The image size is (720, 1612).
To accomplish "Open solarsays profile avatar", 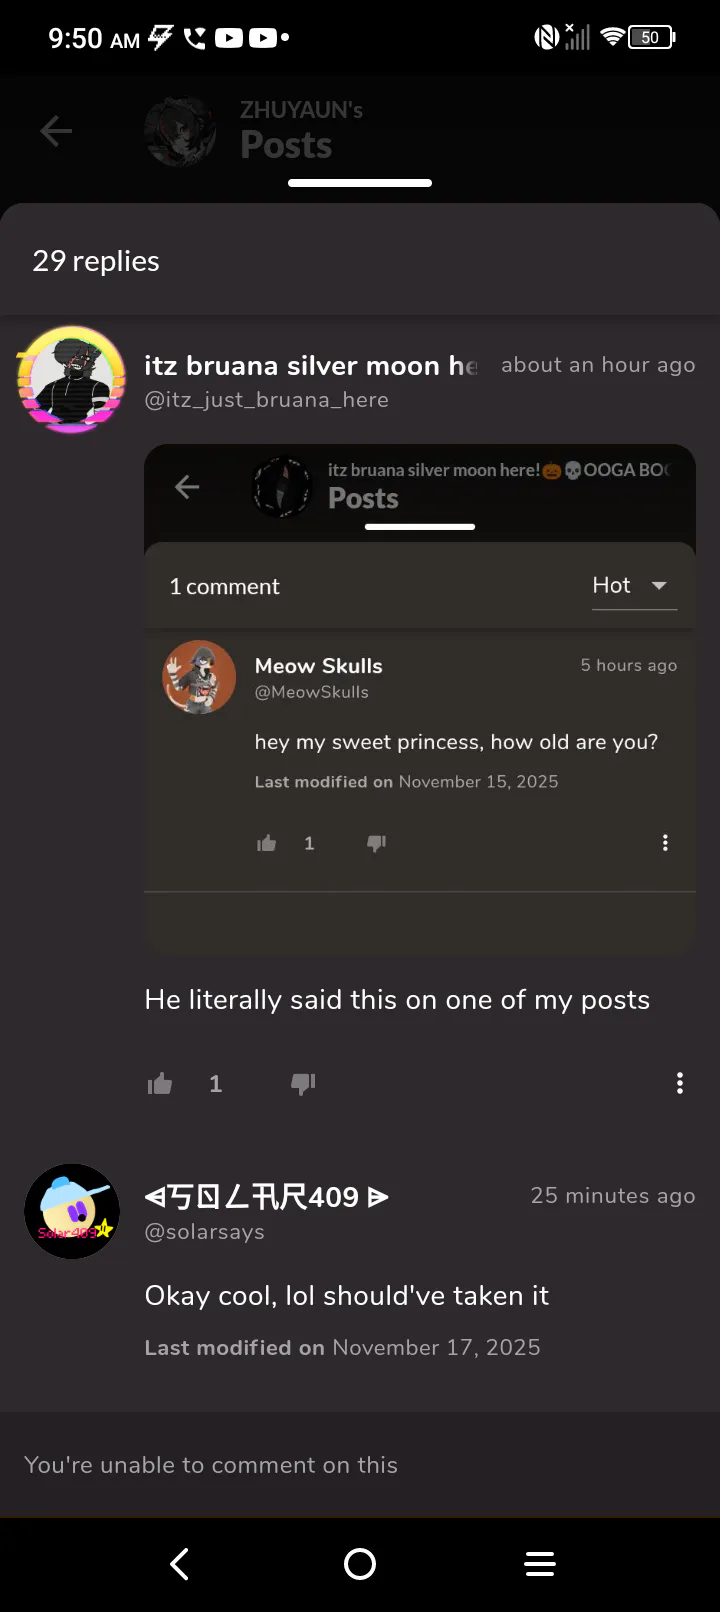I will tap(72, 1211).
